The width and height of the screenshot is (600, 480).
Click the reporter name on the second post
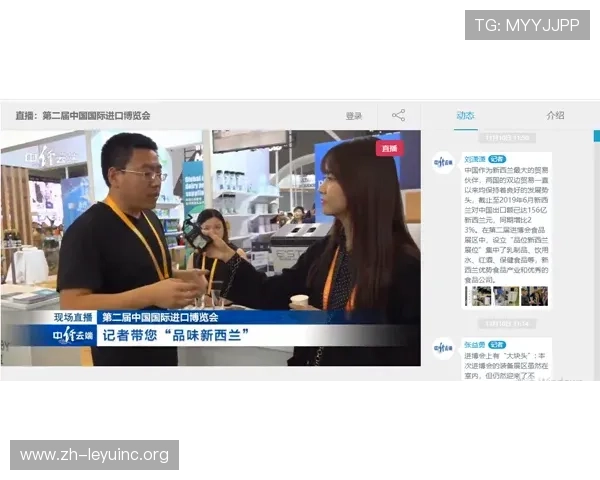pos(474,344)
